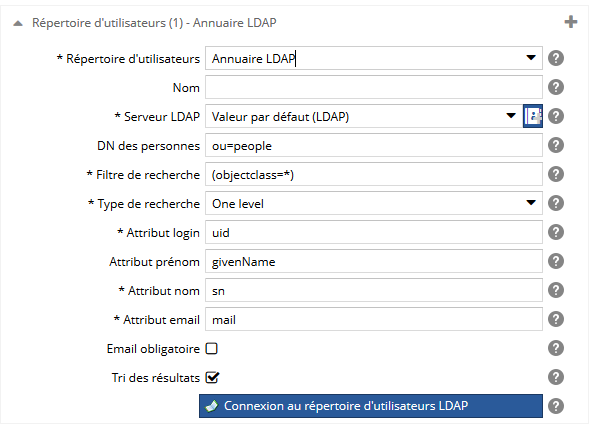Viewport: 596px width, 433px height.
Task: Open the Répertoire d'utilisateurs dropdown
Action: click(x=374, y=59)
